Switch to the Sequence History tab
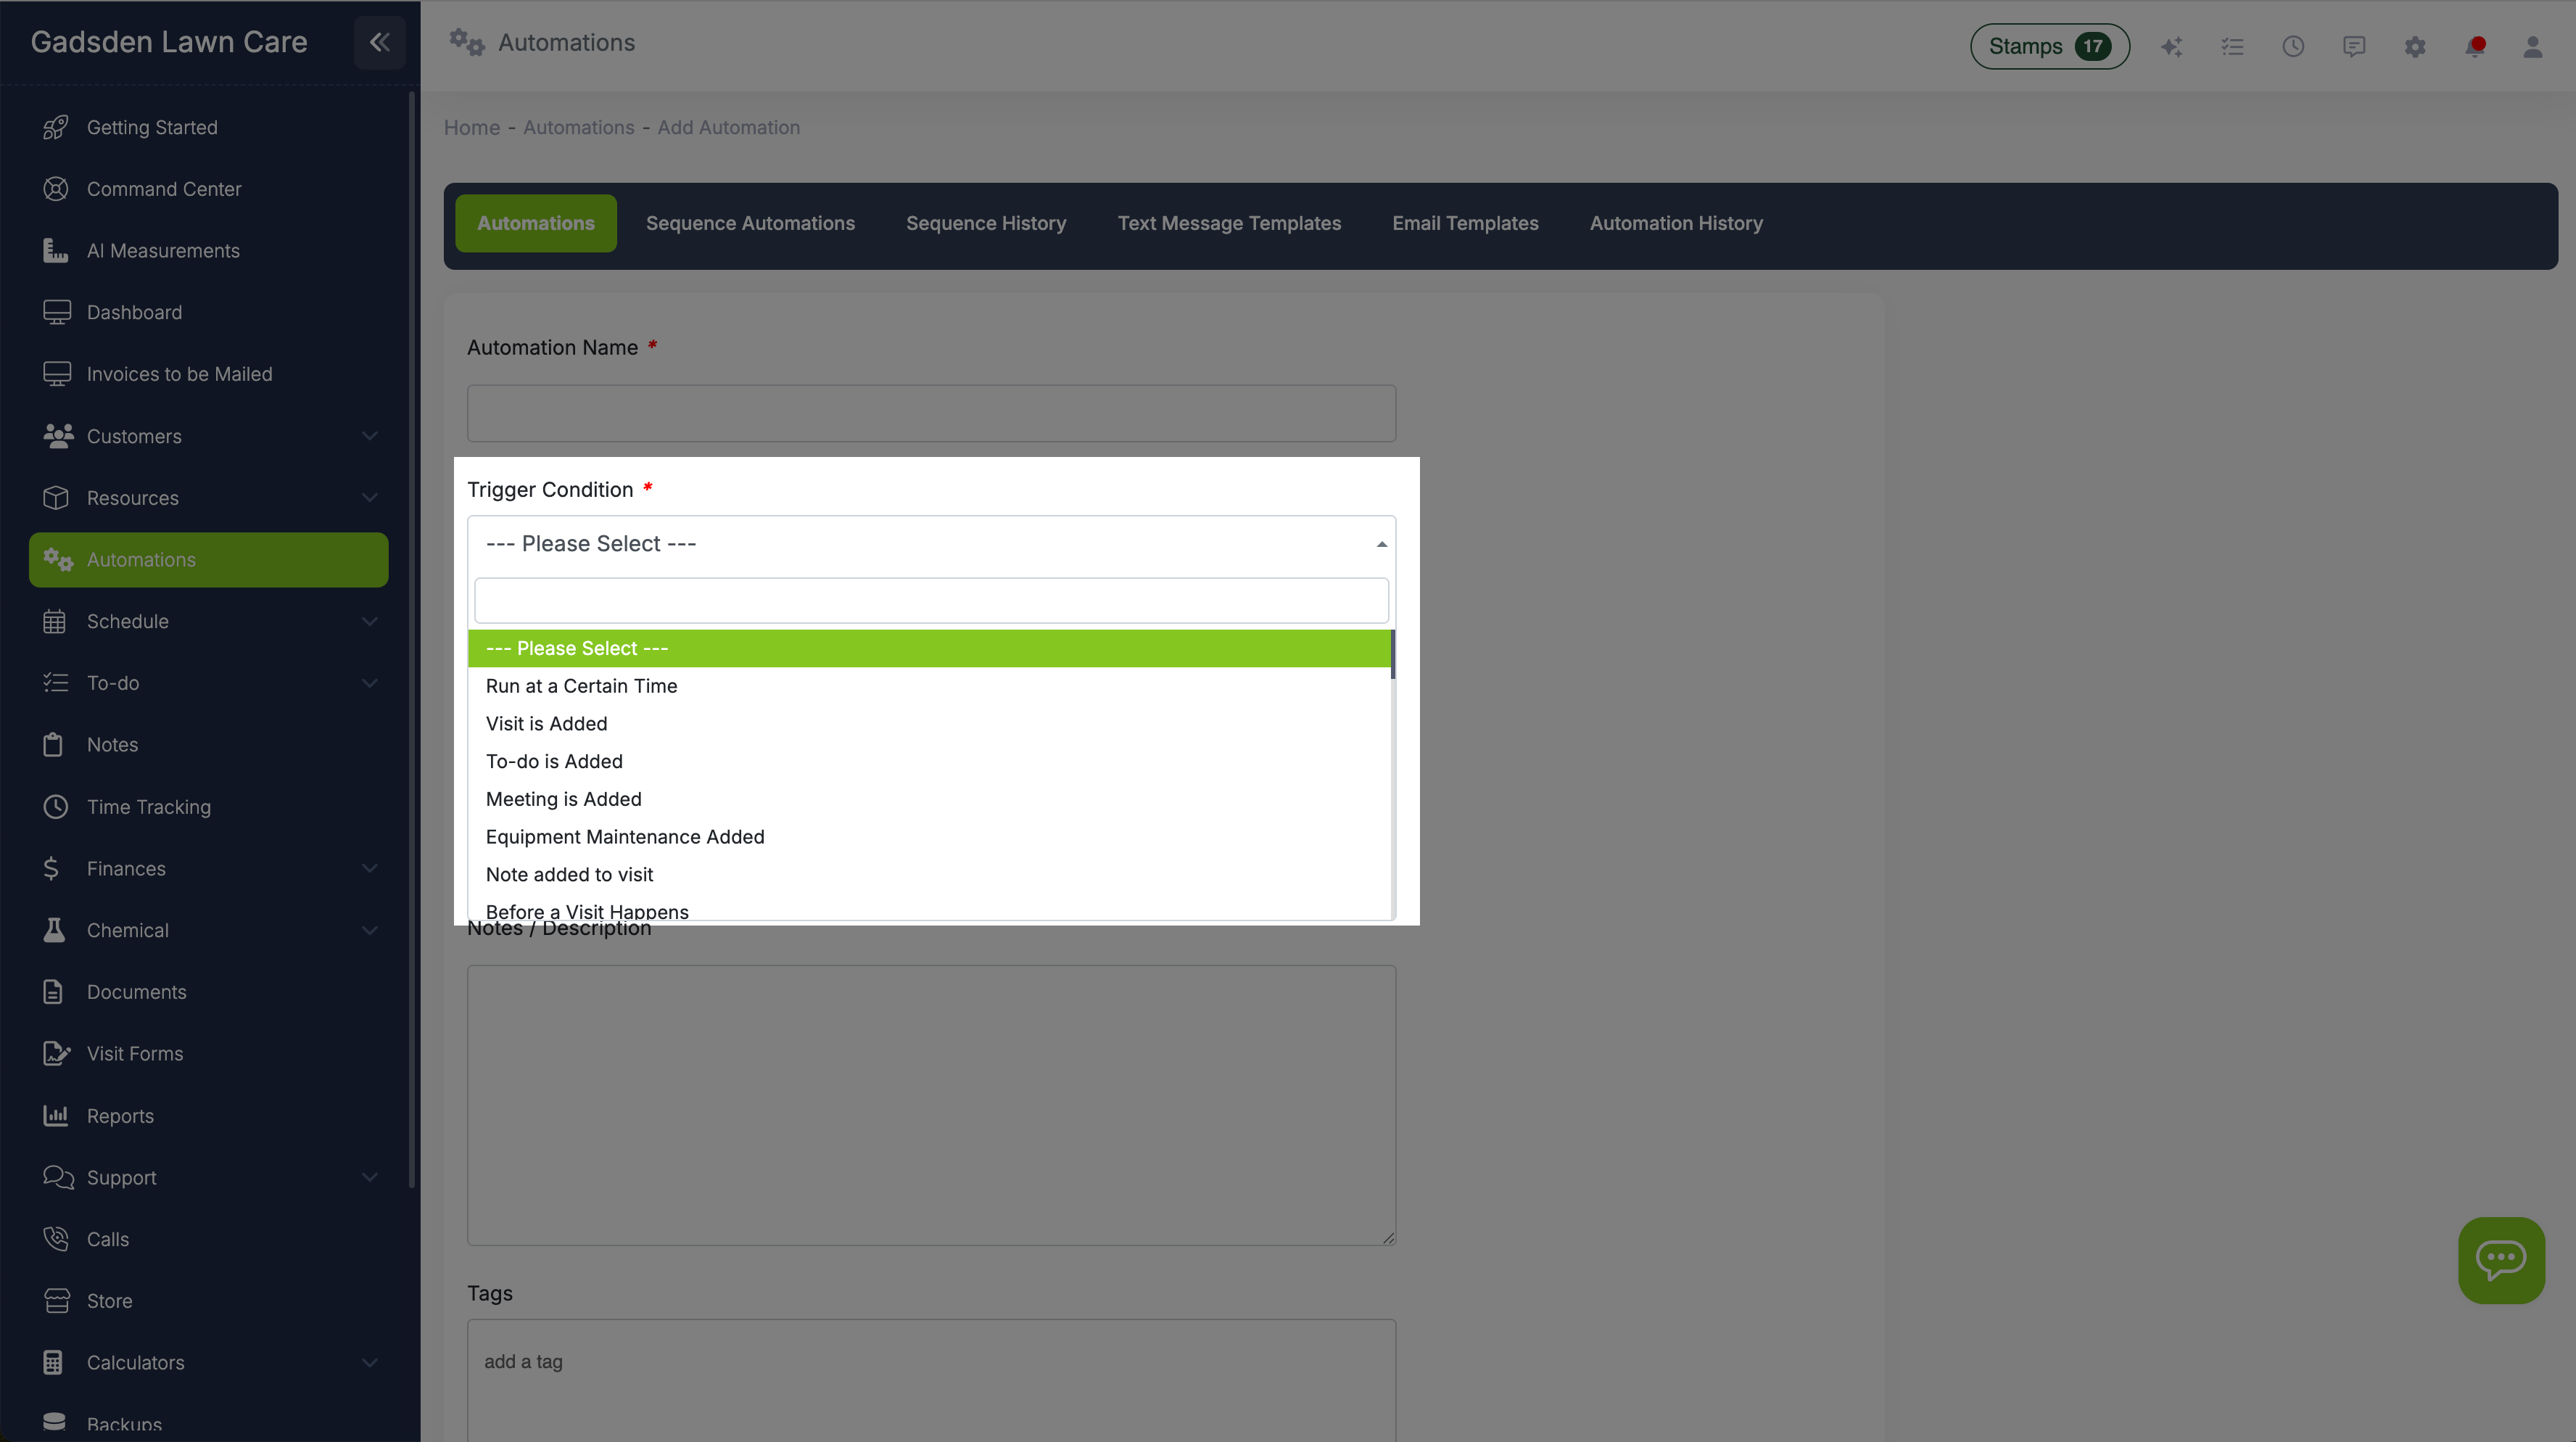The height and width of the screenshot is (1442, 2576). coord(985,223)
